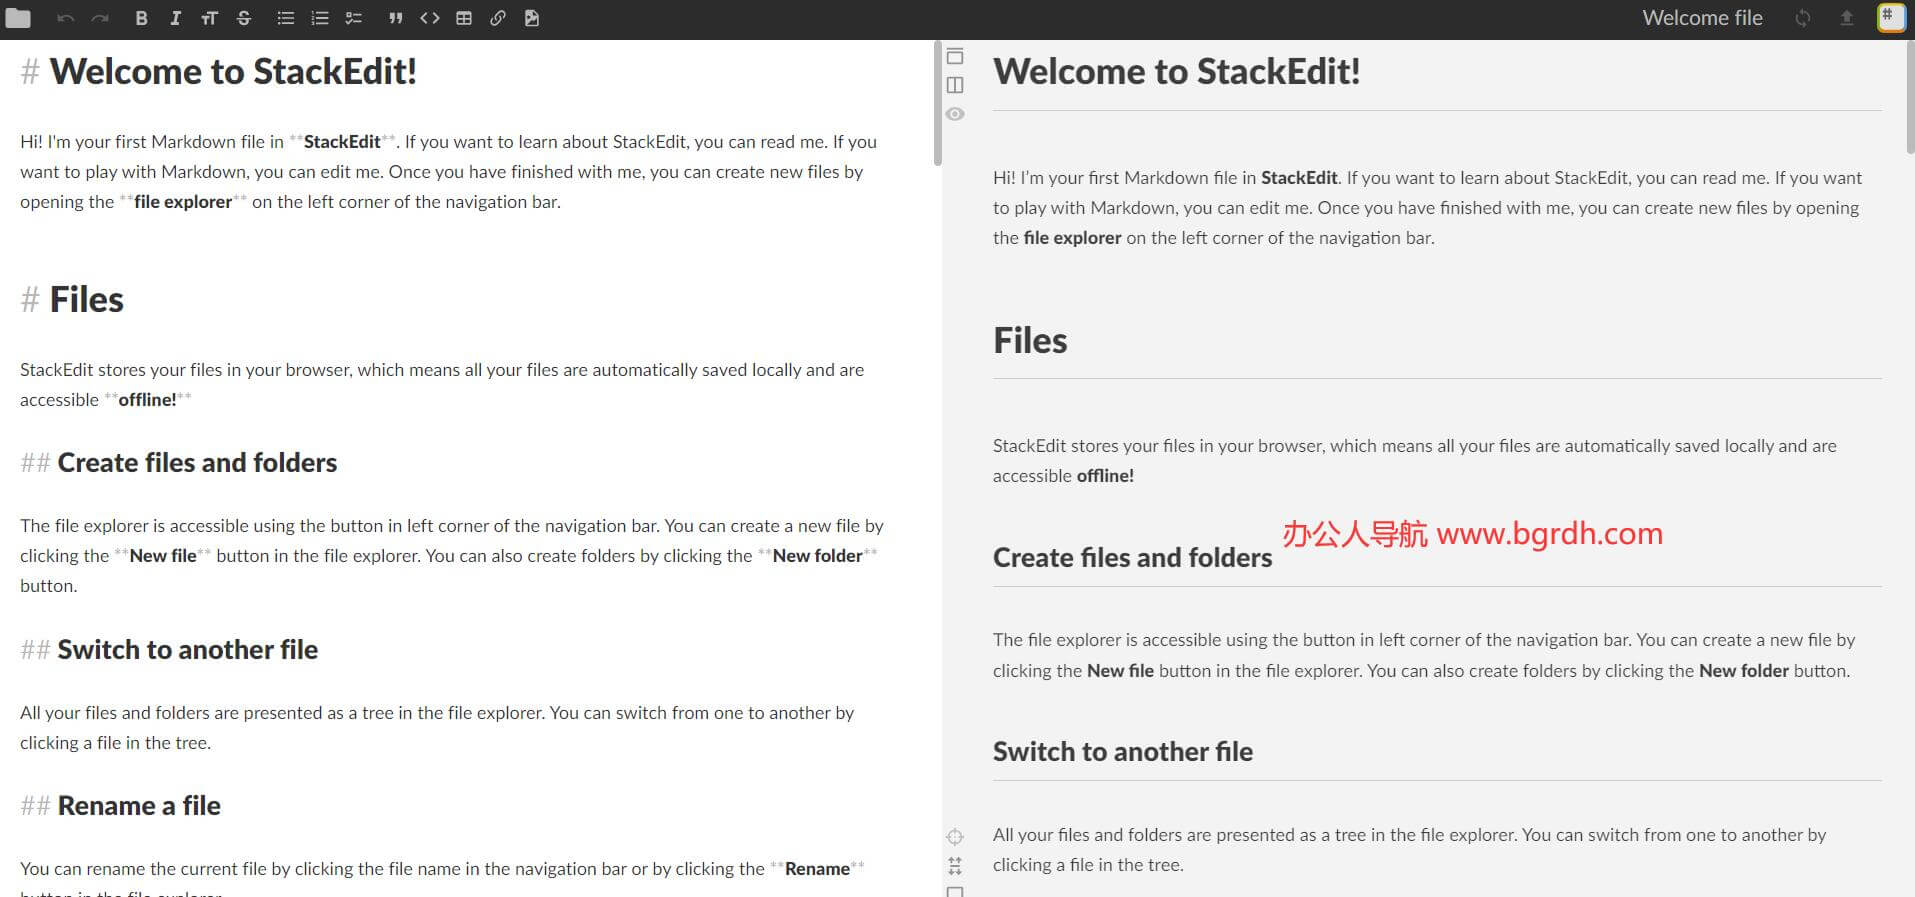Screen dimensions: 1915x897
Task: Insert a blockquote
Action: tap(396, 18)
